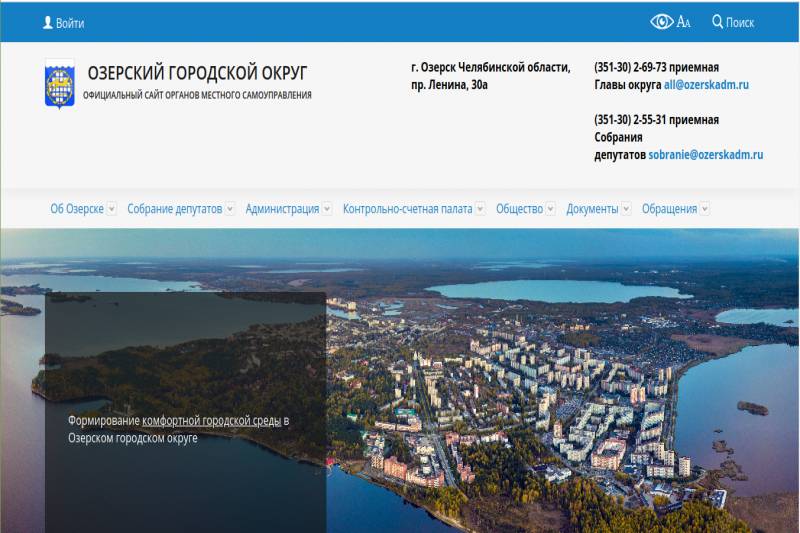
Task: Open the Обращения menu item
Action: (669, 209)
